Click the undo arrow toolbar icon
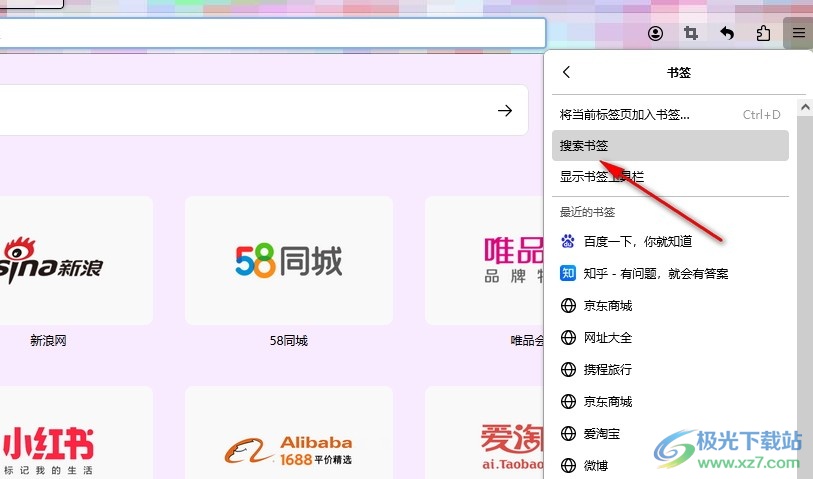 727,34
